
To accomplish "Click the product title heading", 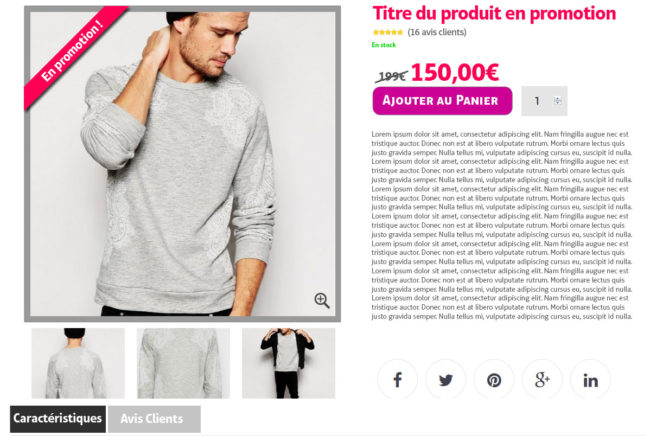I will coord(494,13).
